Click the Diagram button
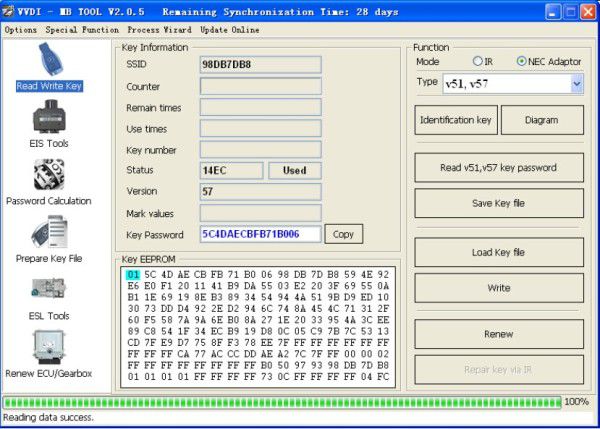Screen dimensions: 600x429 (x=542, y=120)
